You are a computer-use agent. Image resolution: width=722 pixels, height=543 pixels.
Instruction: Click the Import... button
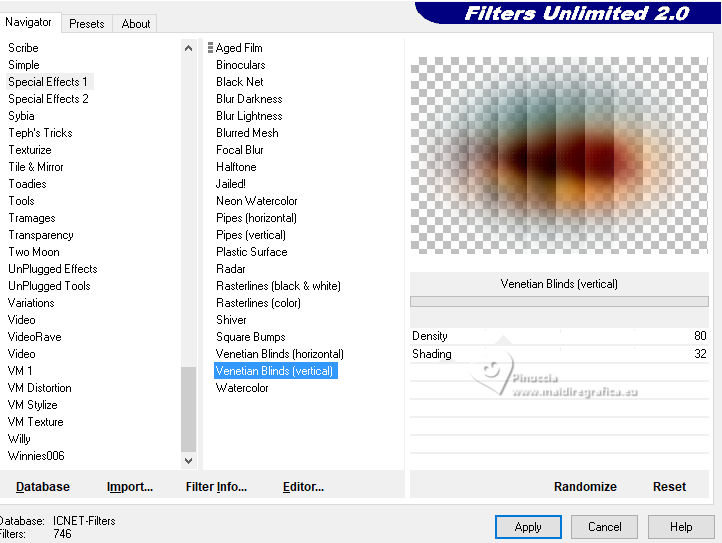pos(129,487)
